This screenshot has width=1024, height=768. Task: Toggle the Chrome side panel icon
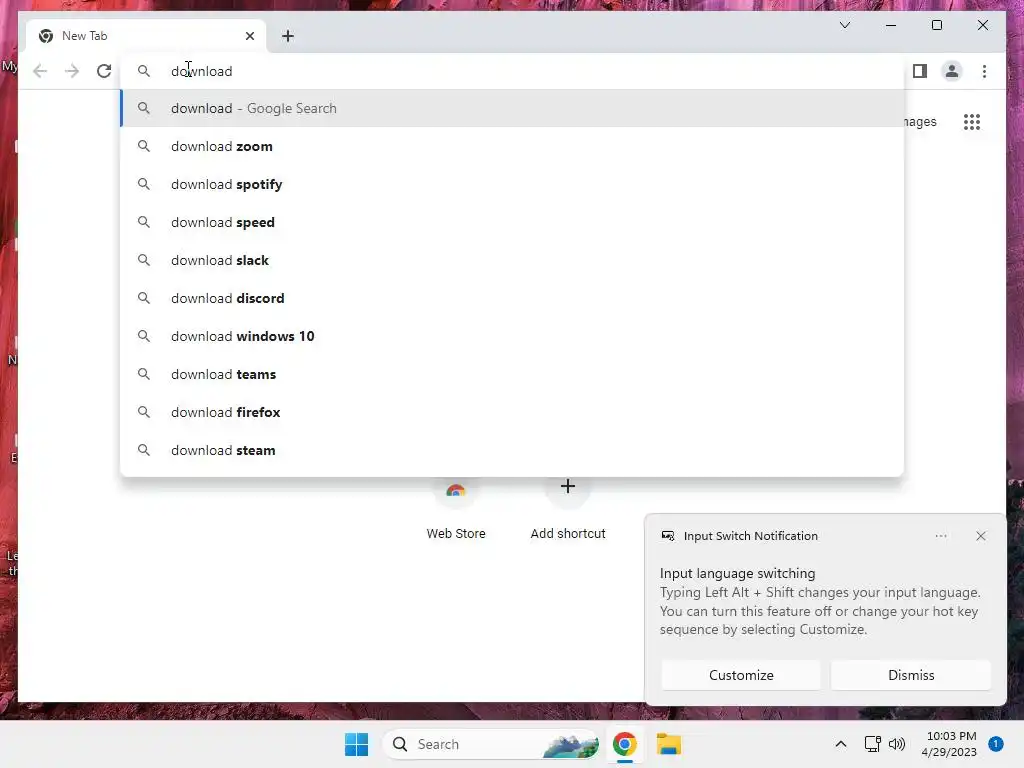920,71
